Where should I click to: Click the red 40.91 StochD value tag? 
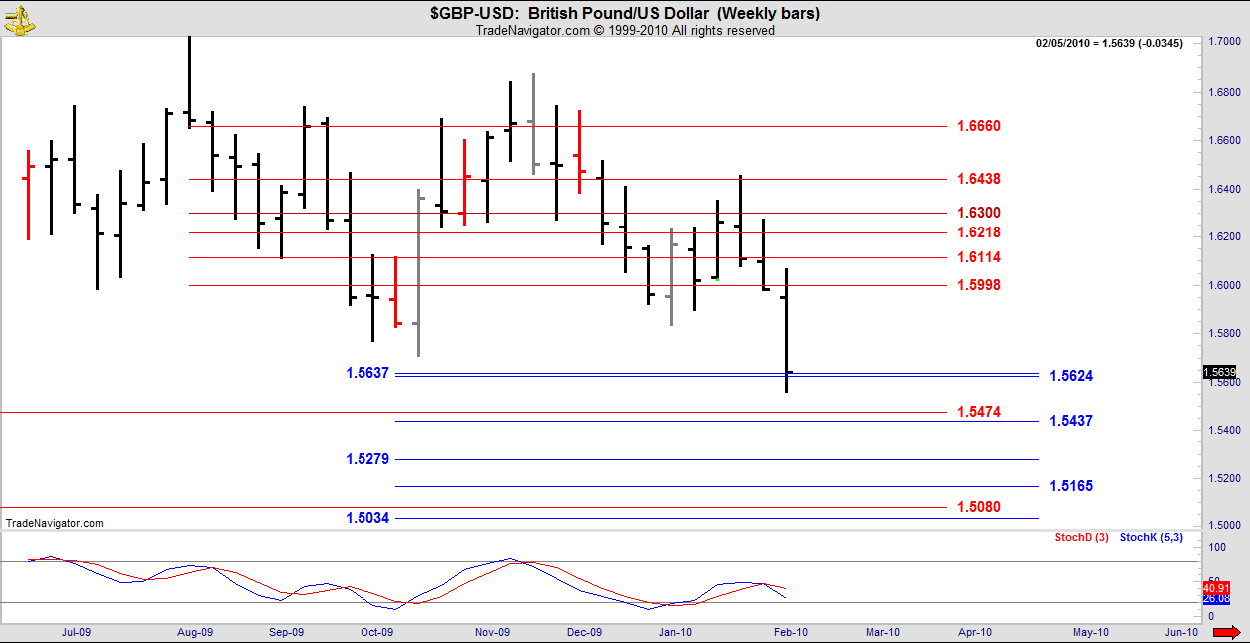(x=1215, y=589)
